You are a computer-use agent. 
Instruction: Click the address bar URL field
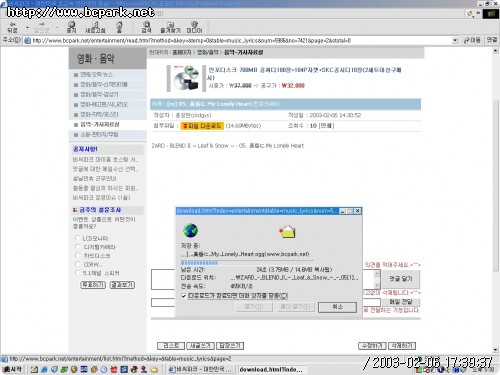(x=240, y=41)
